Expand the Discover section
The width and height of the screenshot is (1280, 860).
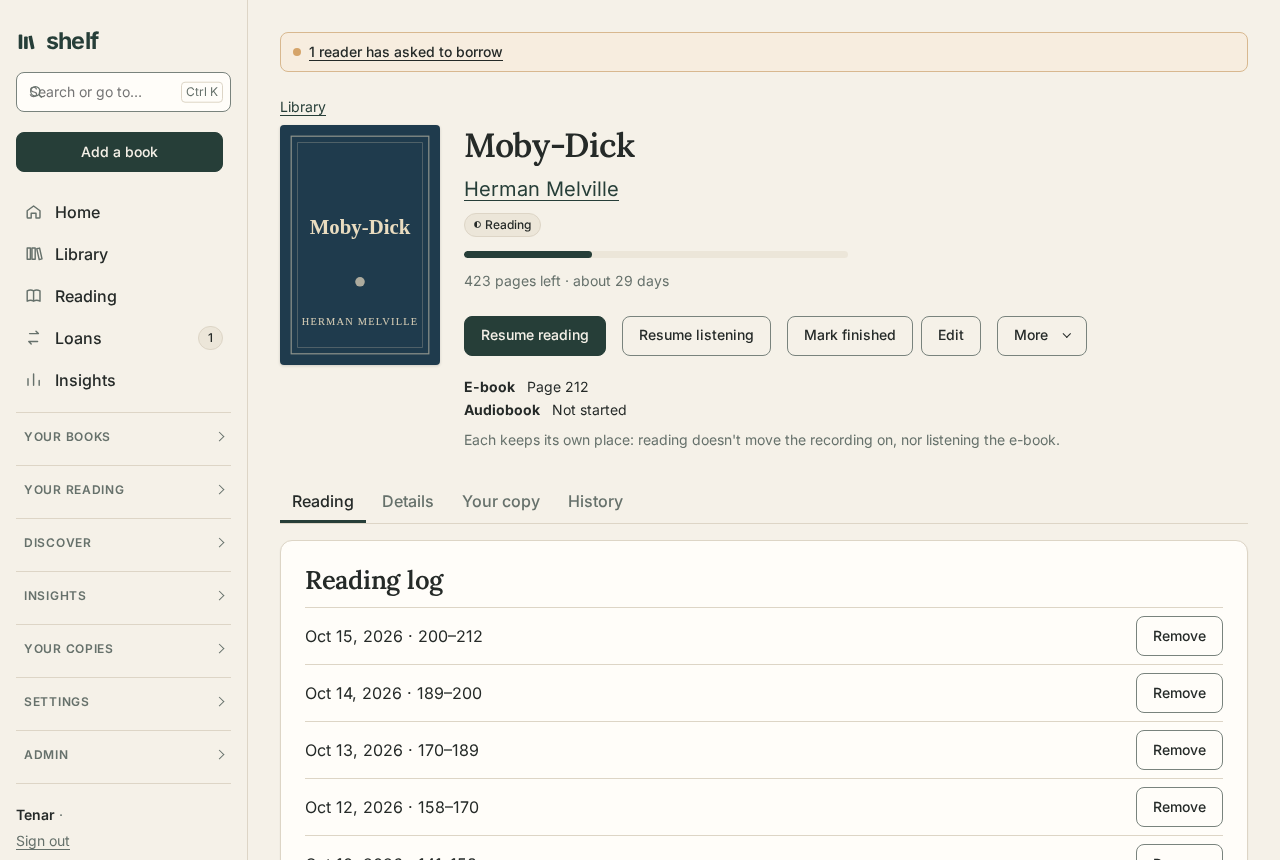coord(123,543)
